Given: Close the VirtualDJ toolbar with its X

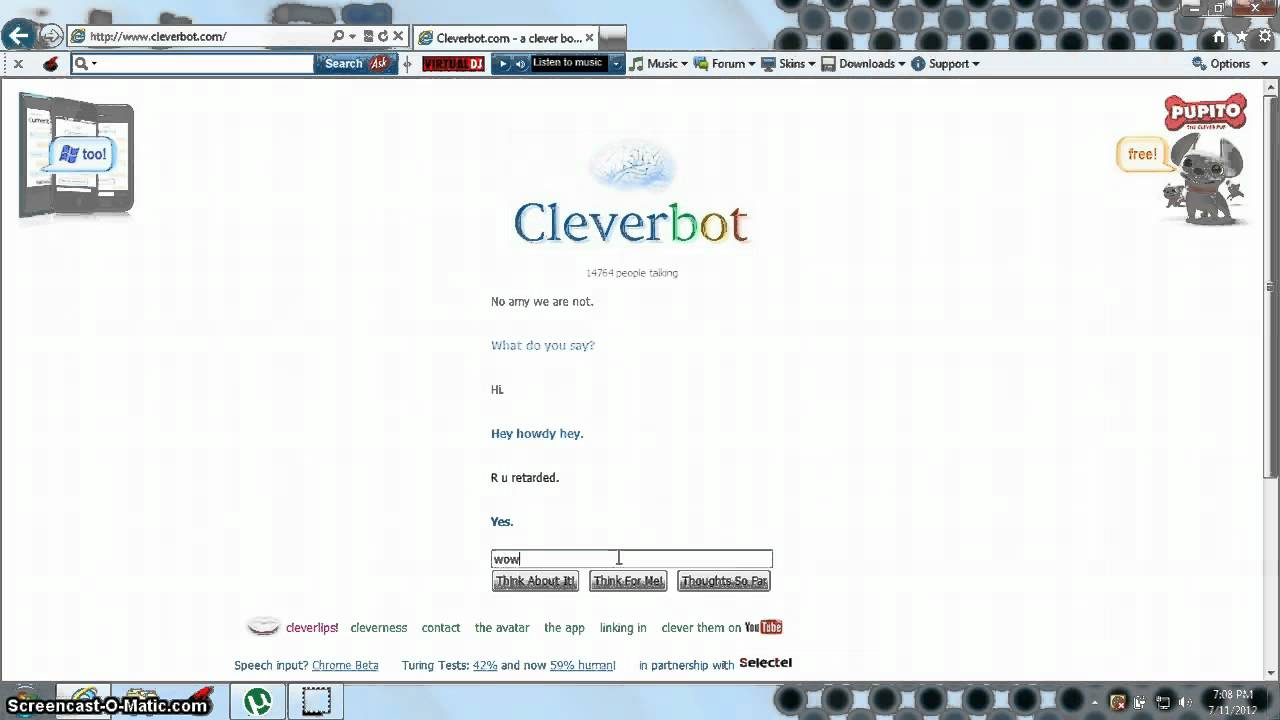Looking at the screenshot, I should pyautogui.click(x=18, y=64).
